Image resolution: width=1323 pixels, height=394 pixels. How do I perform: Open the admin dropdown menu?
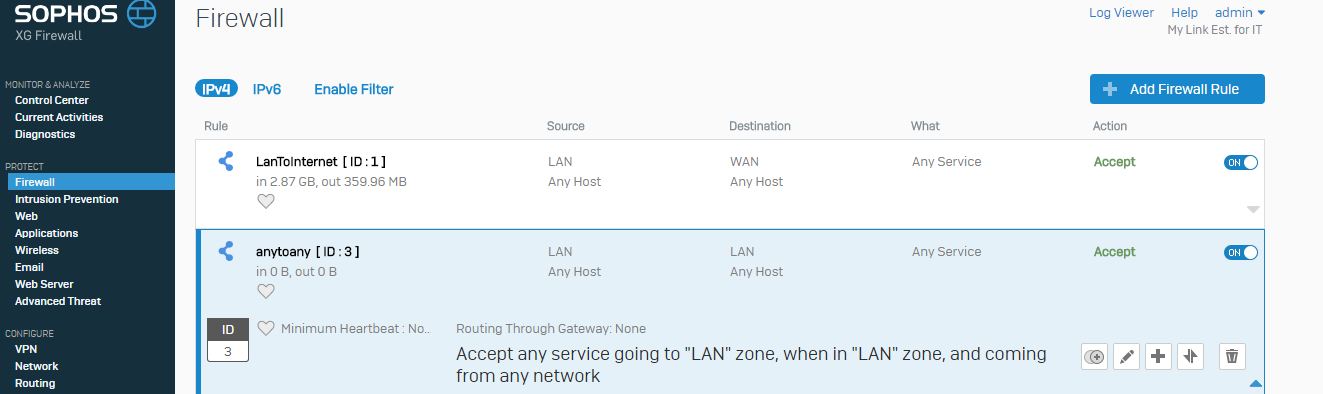click(1240, 13)
